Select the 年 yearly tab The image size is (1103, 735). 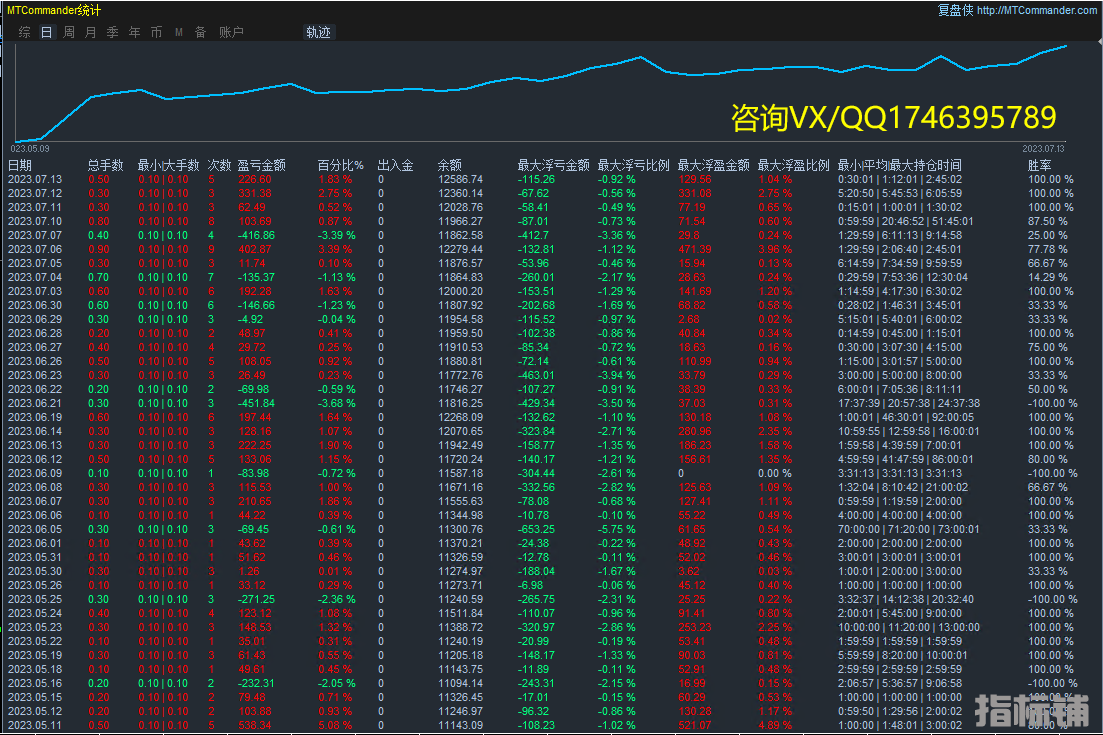click(135, 32)
